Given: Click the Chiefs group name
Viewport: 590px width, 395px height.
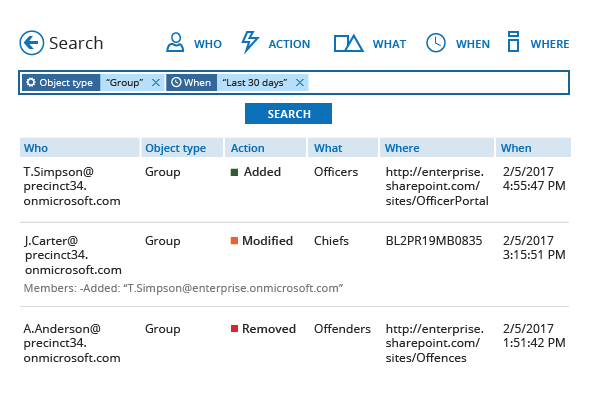Looking at the screenshot, I should (x=331, y=241).
